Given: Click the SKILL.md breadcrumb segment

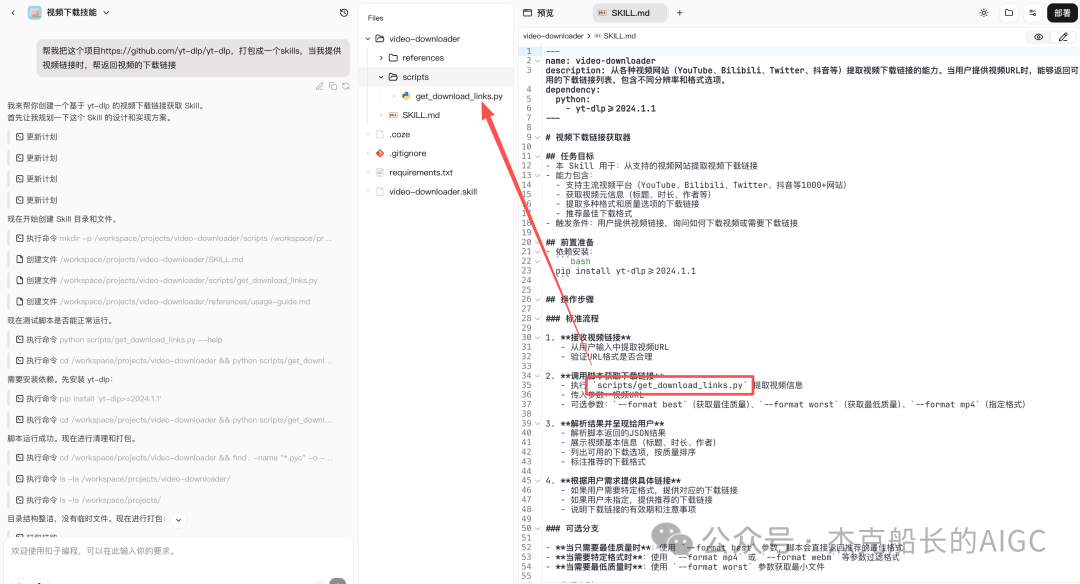Looking at the screenshot, I should 620,36.
